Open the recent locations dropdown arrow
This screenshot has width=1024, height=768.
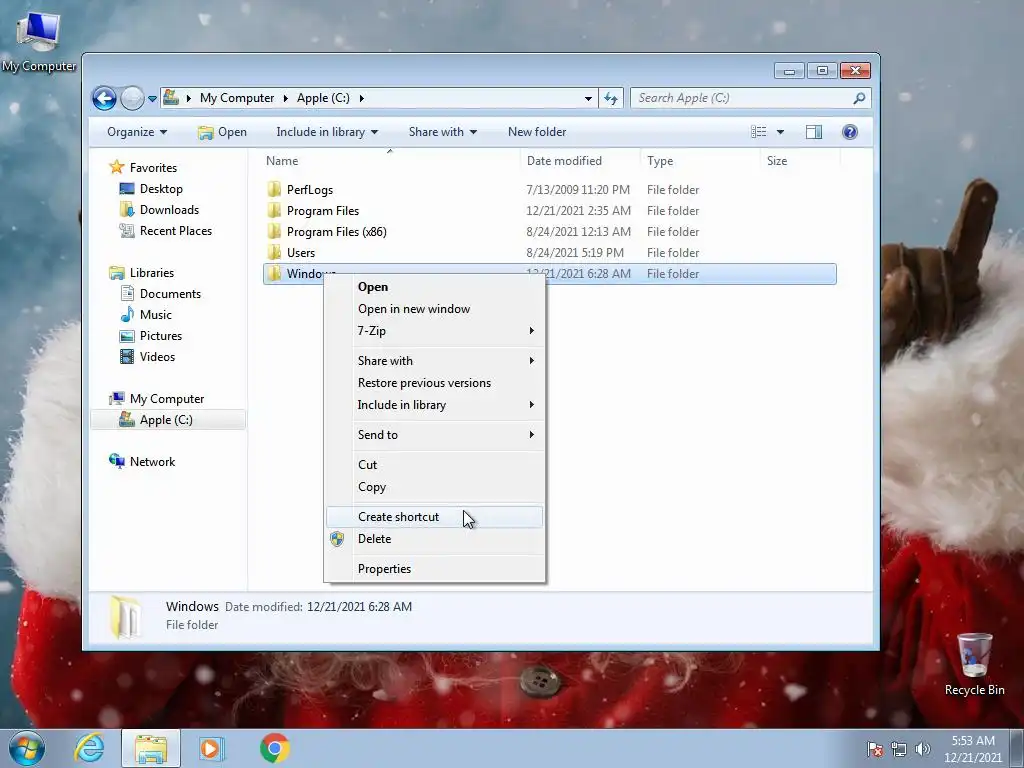[x=152, y=99]
